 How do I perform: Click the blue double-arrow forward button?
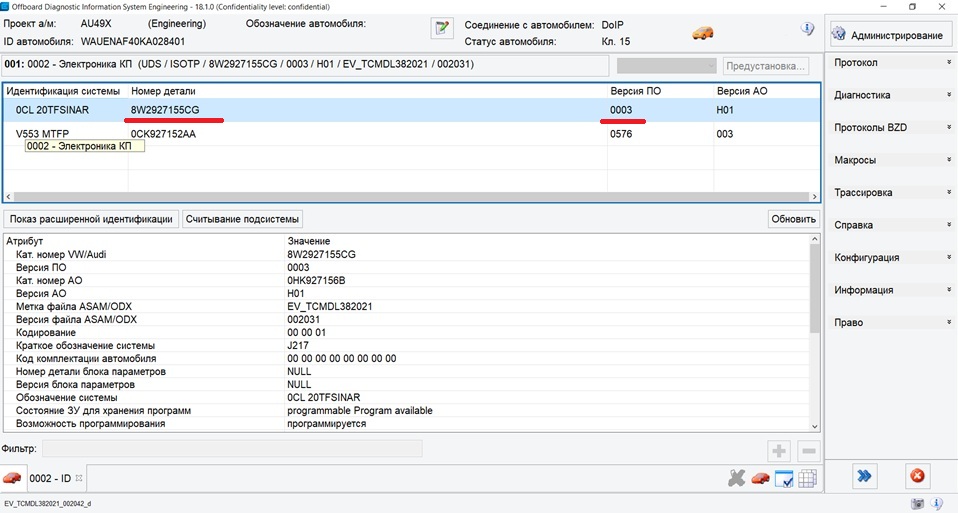point(865,476)
